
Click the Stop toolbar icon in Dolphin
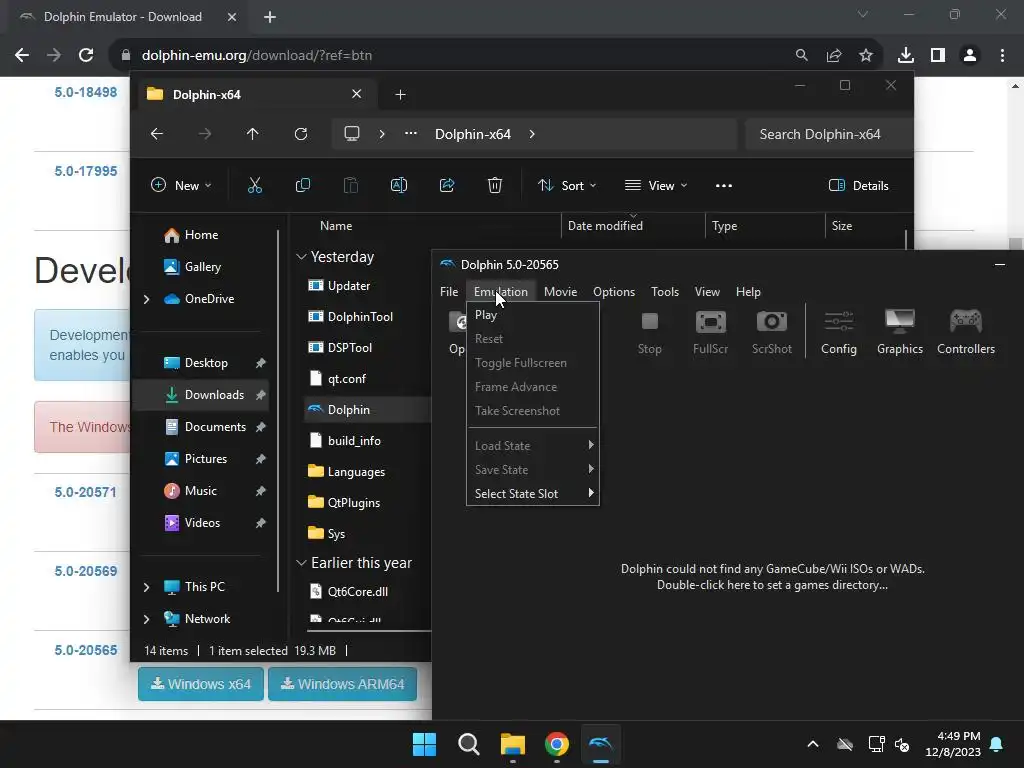click(649, 332)
